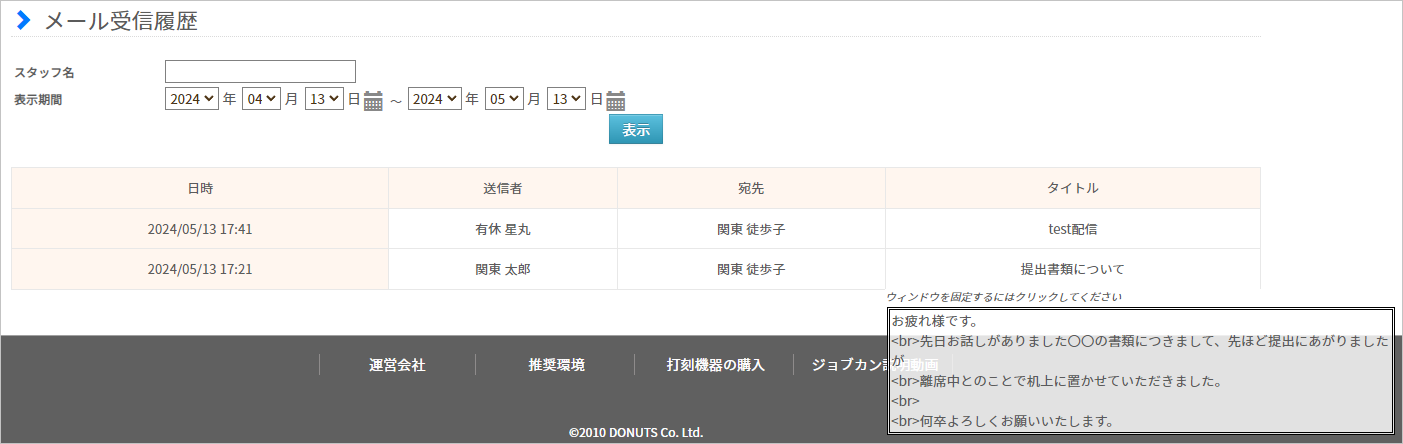Expand the start month dropdown showing 04
This screenshot has height=444, width=1403.
pos(260,99)
